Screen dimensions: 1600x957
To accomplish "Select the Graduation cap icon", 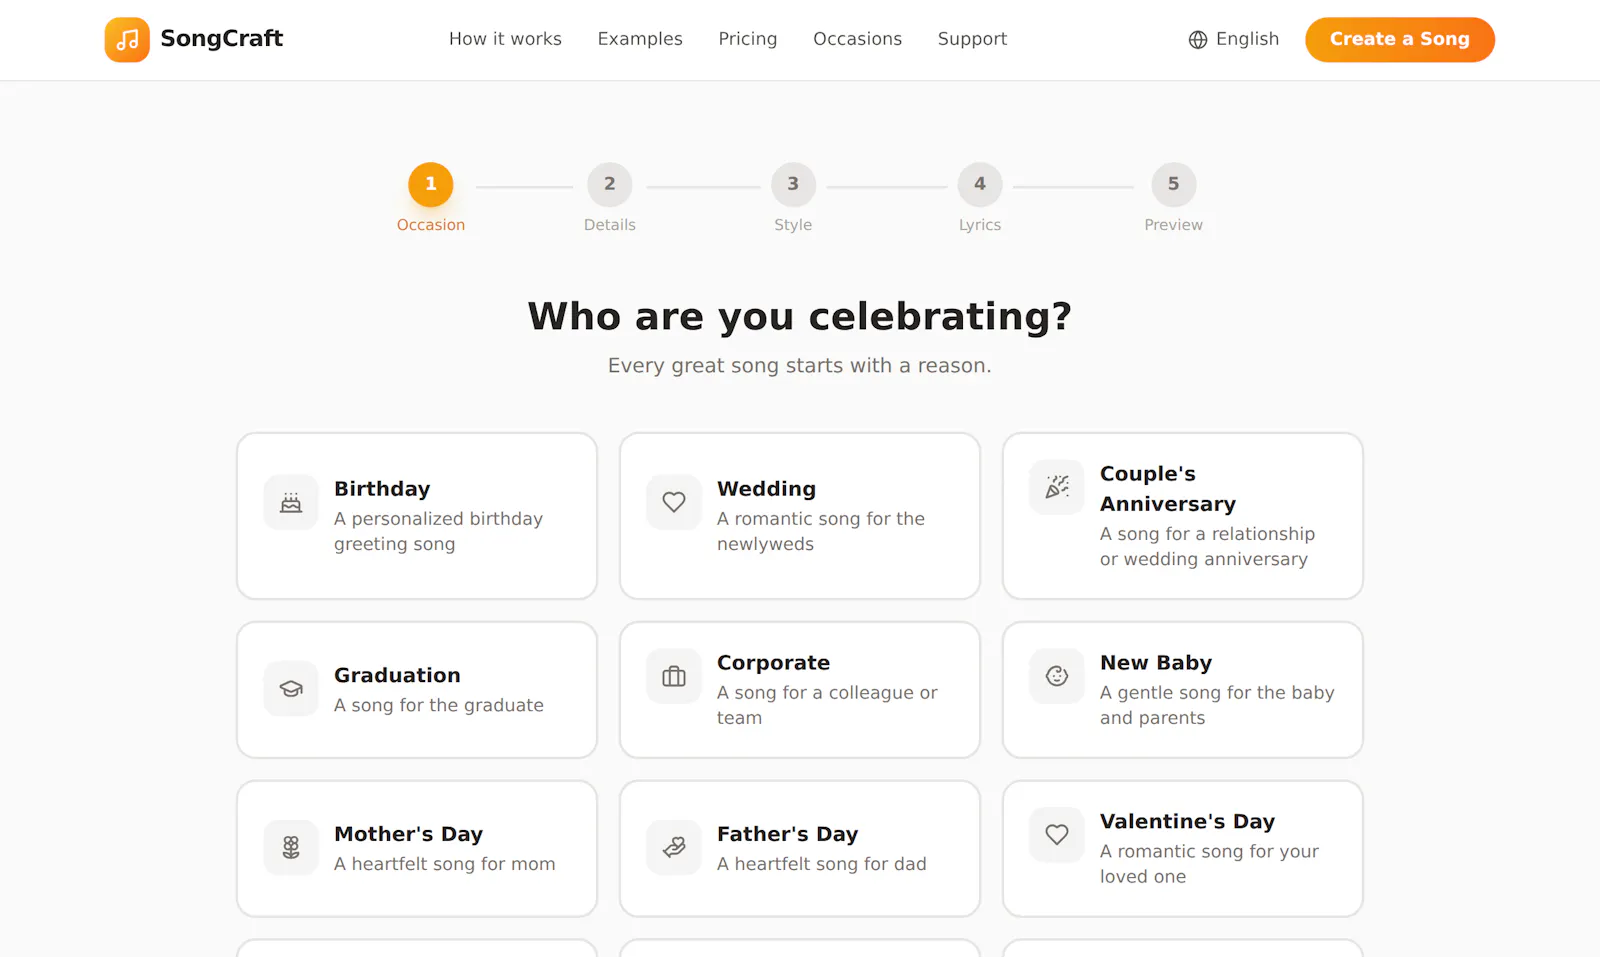I will (291, 689).
